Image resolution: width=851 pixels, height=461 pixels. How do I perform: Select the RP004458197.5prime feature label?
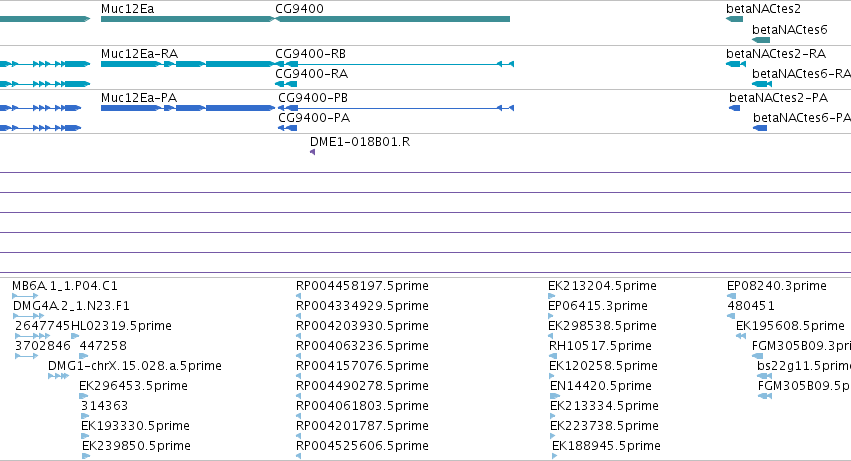pyautogui.click(x=362, y=286)
